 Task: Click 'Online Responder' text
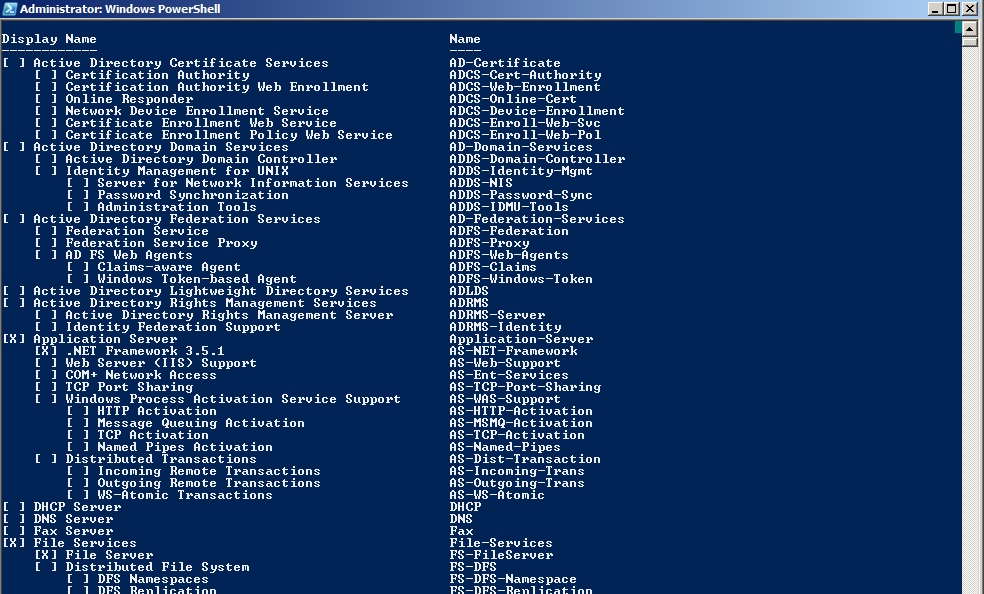tap(129, 99)
